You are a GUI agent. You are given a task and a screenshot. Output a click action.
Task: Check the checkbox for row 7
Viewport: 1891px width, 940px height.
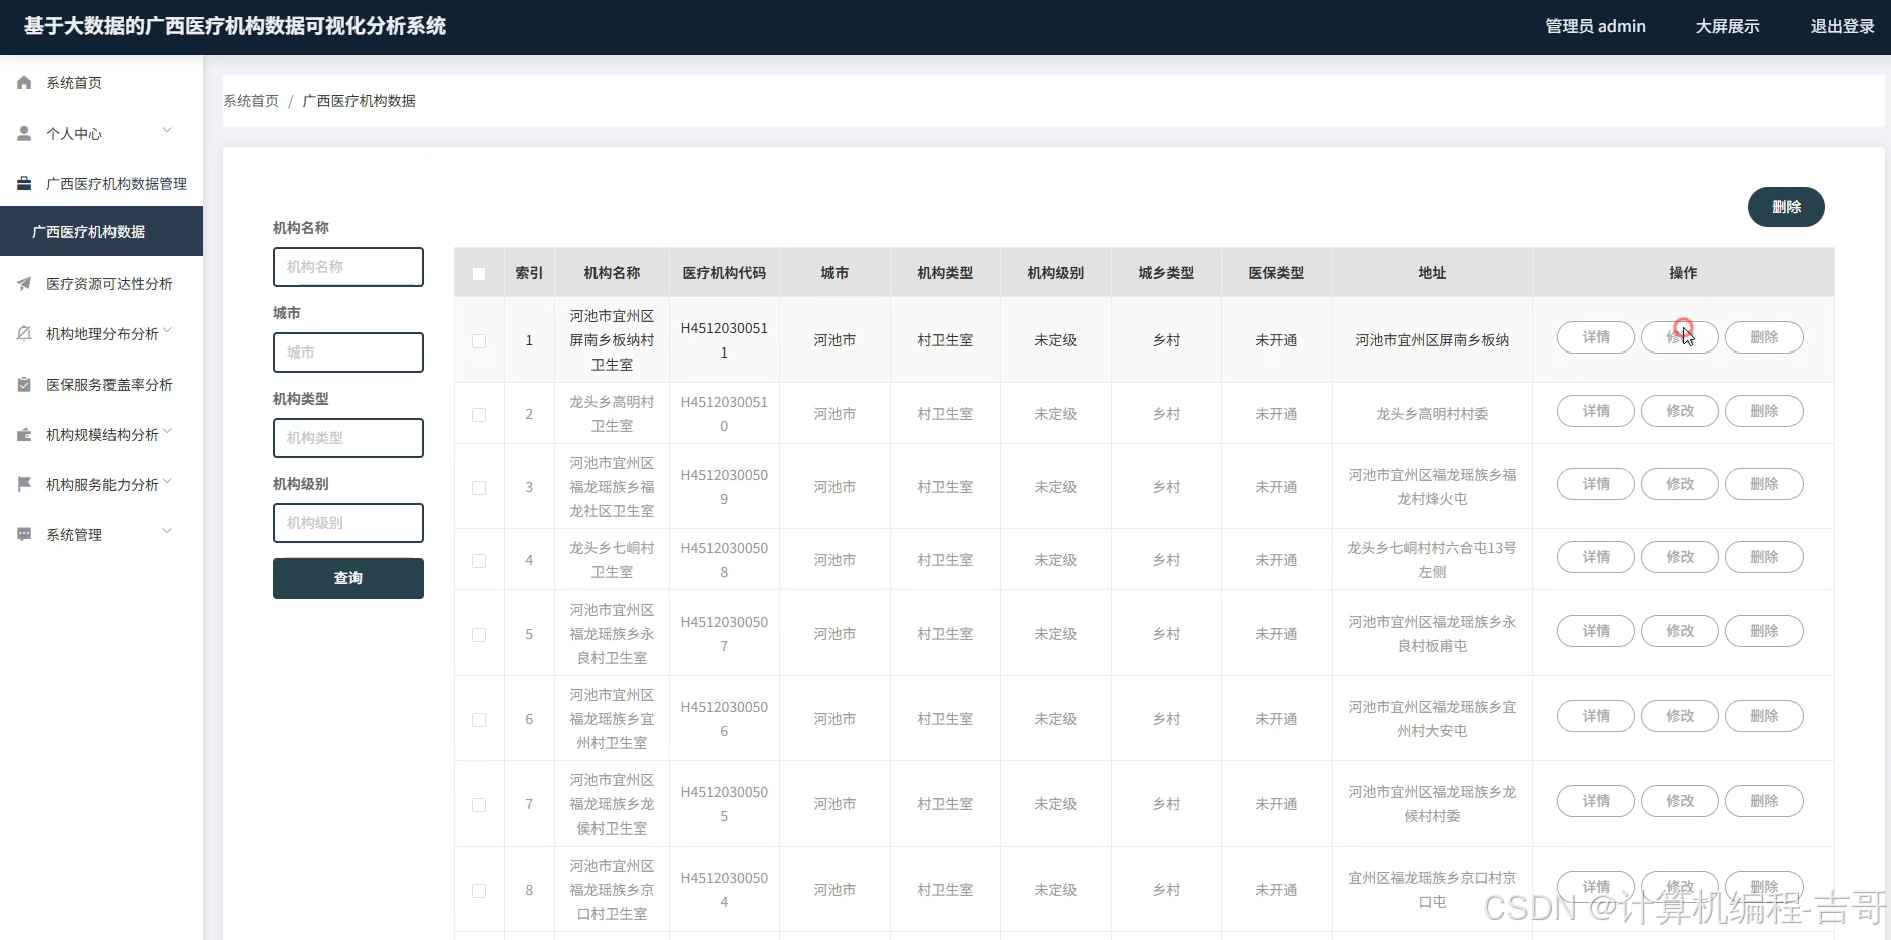479,805
